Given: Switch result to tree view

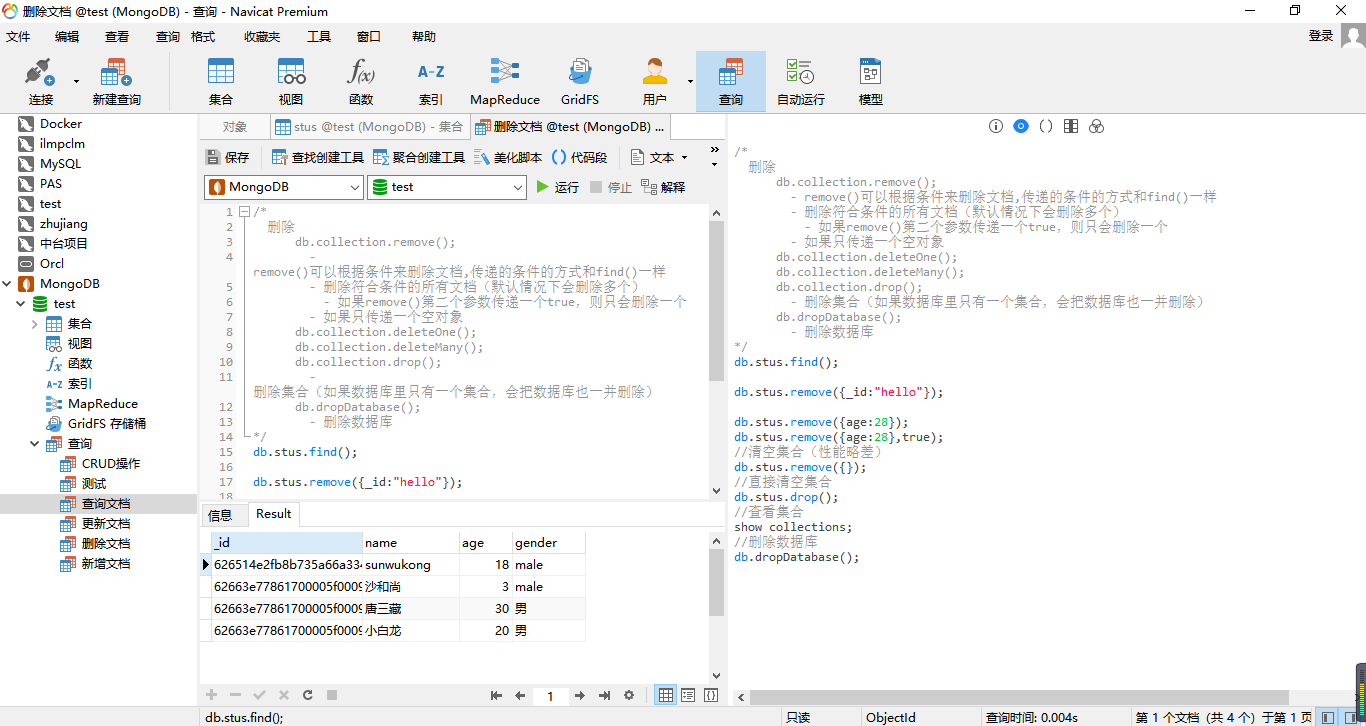Looking at the screenshot, I should pos(688,695).
